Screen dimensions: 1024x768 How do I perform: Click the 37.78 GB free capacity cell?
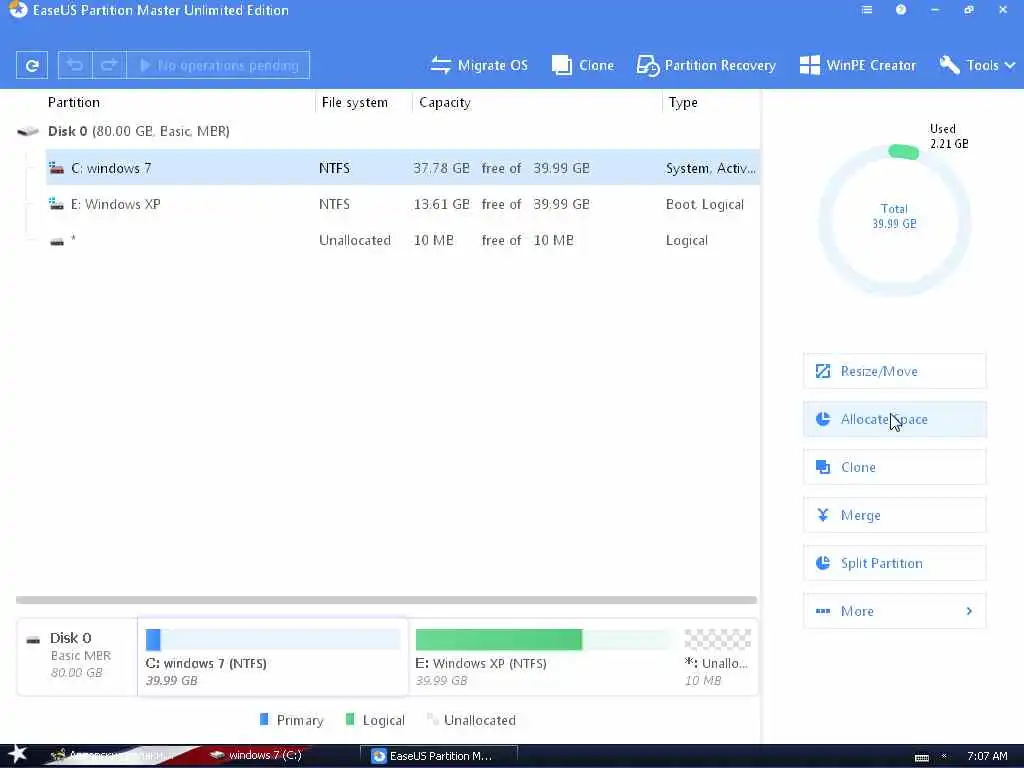pyautogui.click(x=441, y=168)
